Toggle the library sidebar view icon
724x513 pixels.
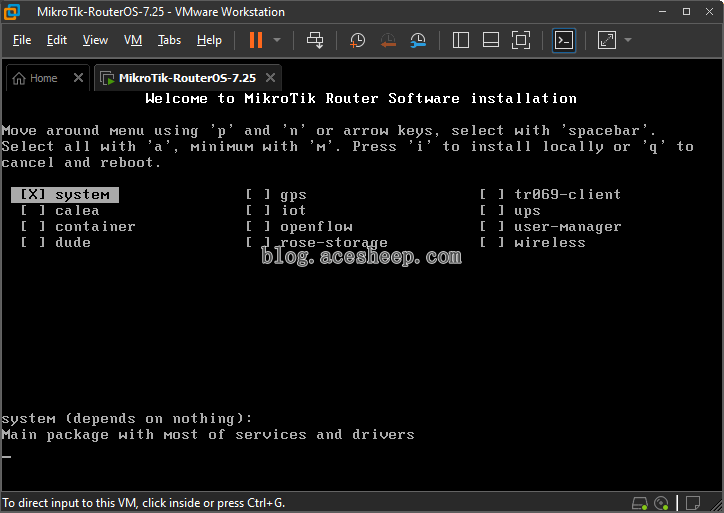coord(461,40)
